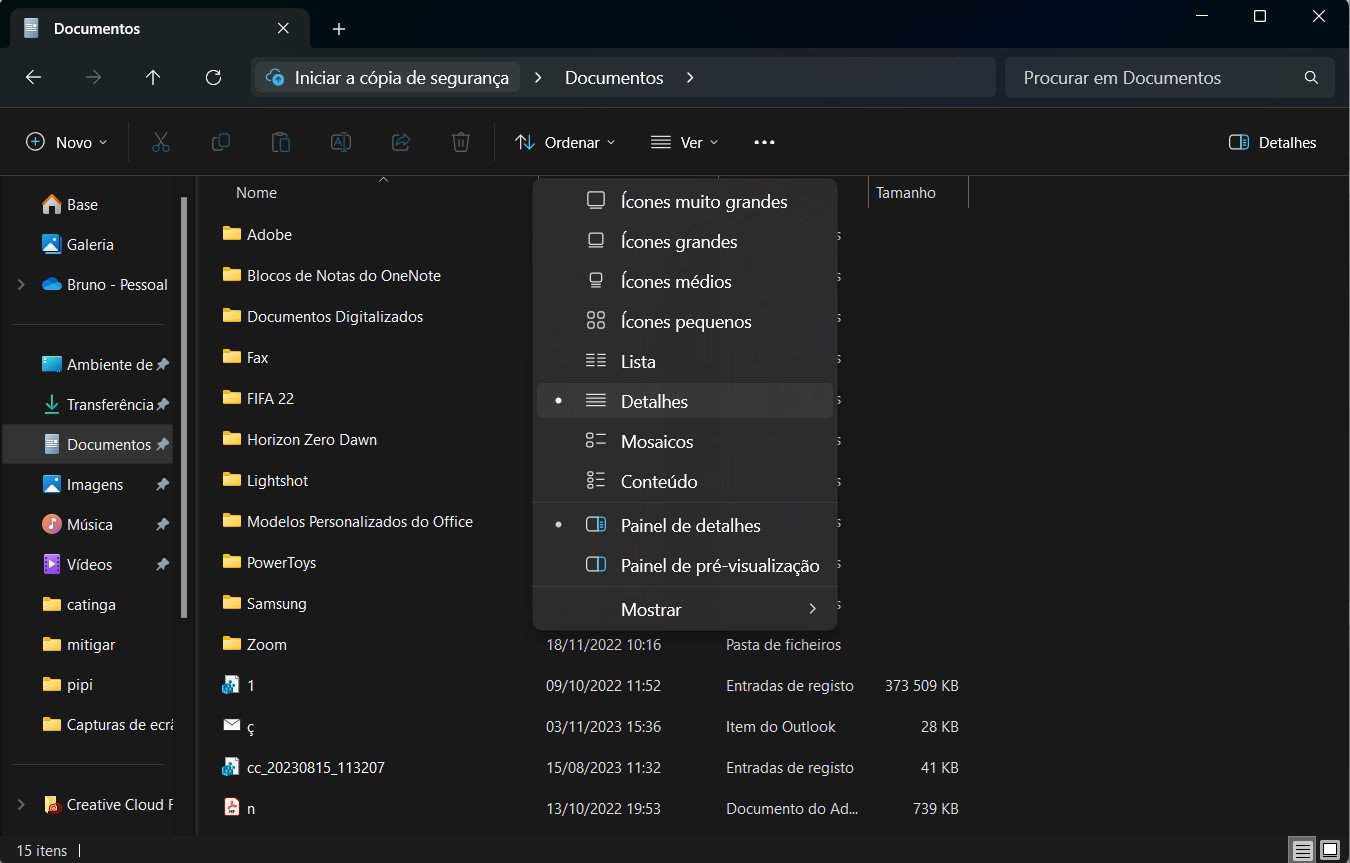Expand the Bruno - Pessoal tree item
The width and height of the screenshot is (1350, 863).
tap(22, 284)
